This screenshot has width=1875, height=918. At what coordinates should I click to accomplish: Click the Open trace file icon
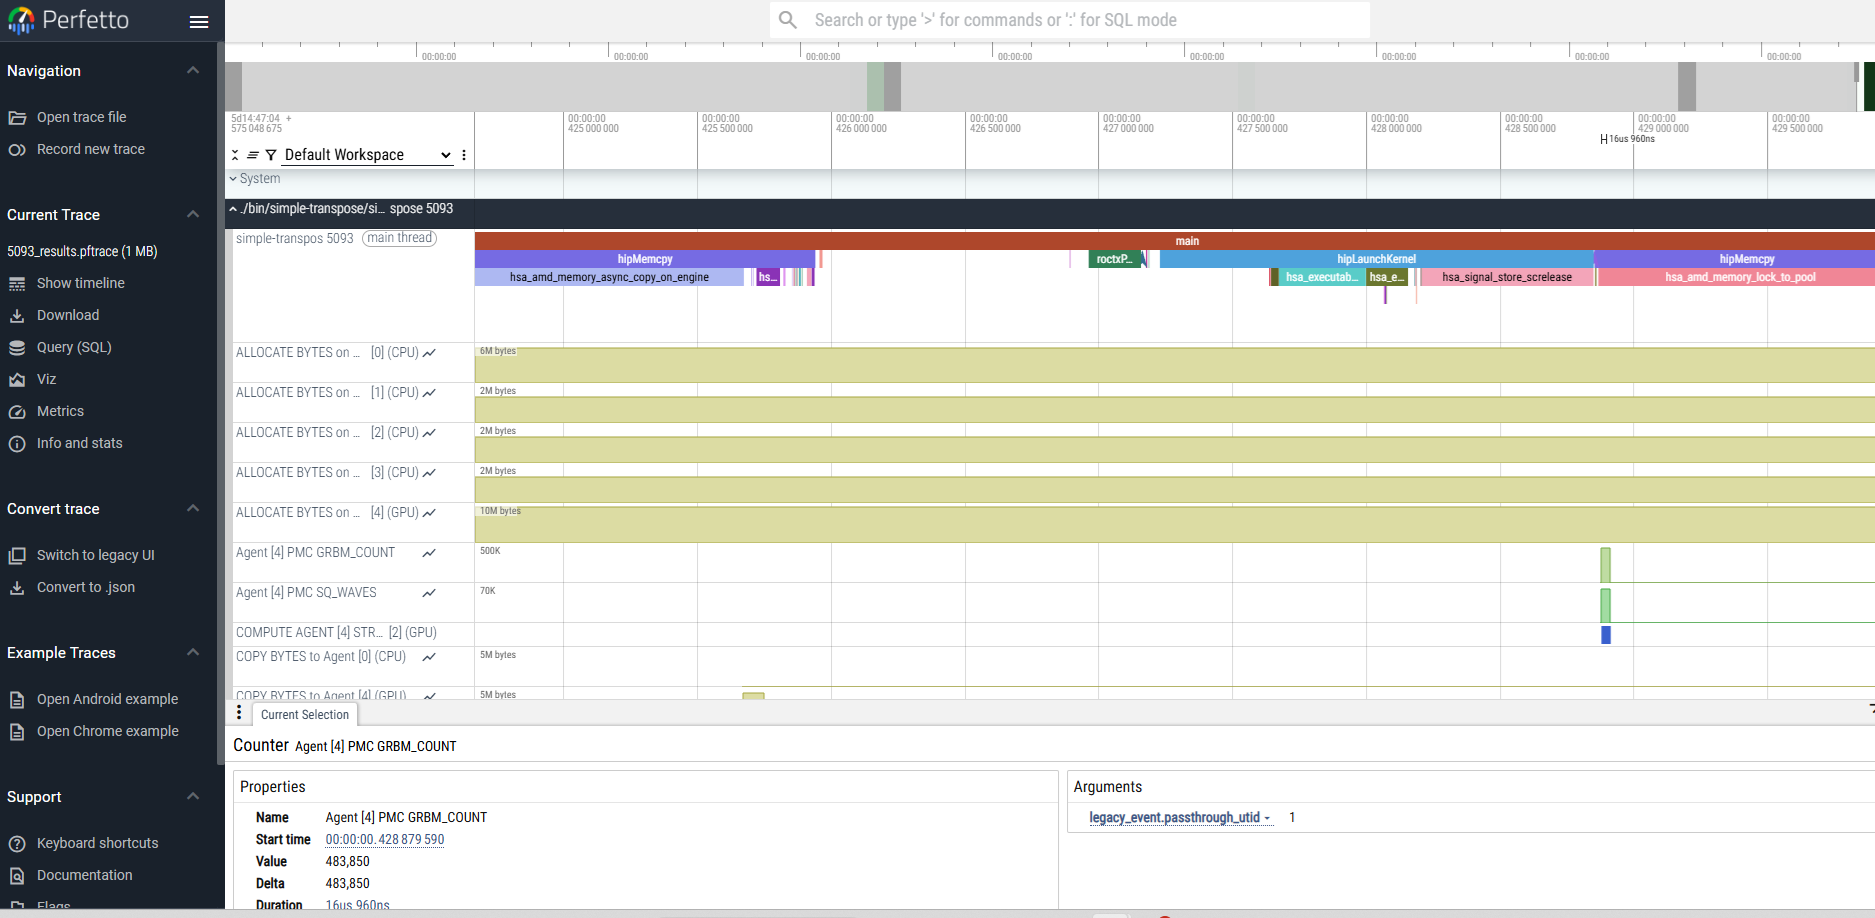(x=17, y=118)
